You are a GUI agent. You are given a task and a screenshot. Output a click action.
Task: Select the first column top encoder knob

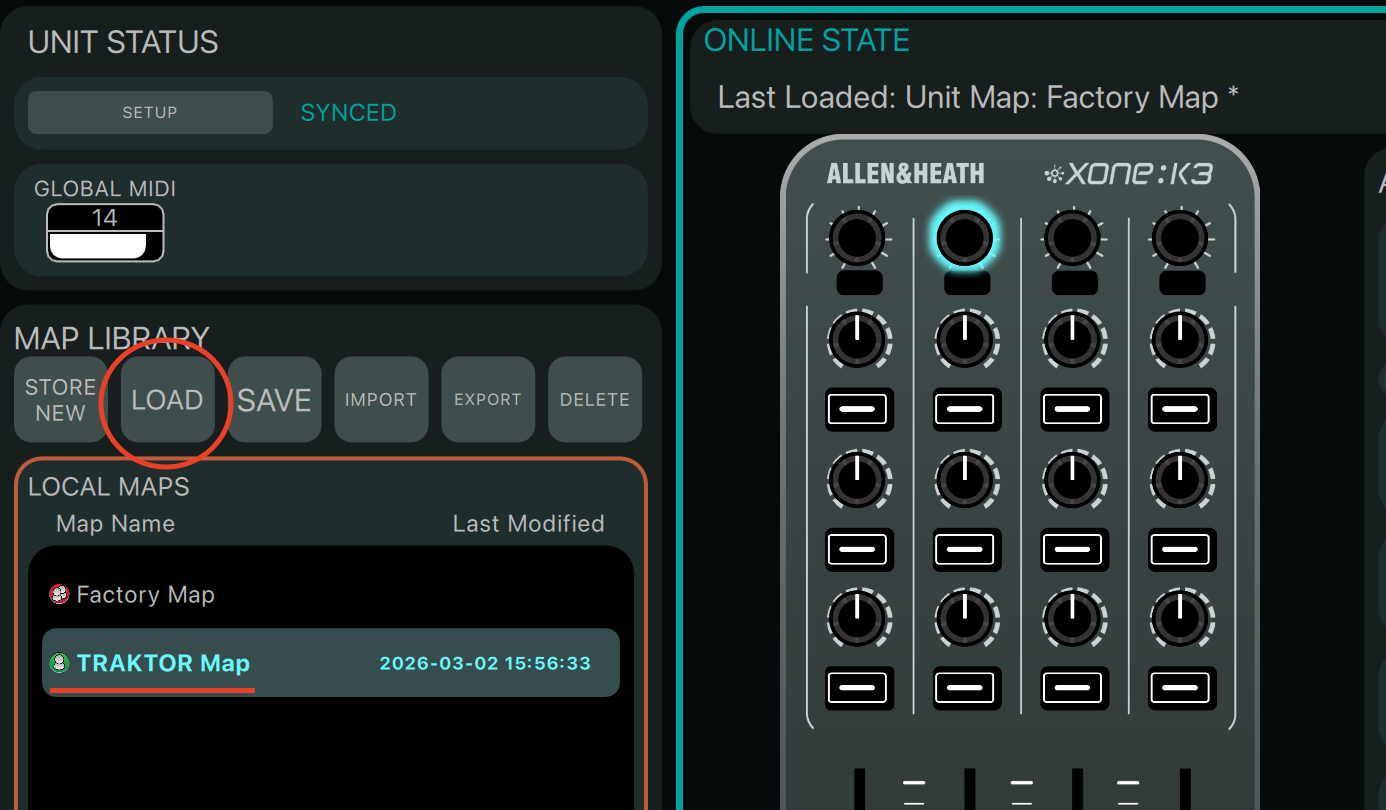point(857,238)
